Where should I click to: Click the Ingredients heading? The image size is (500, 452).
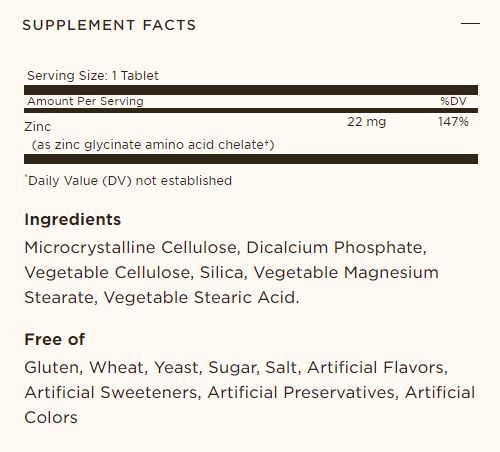73,219
